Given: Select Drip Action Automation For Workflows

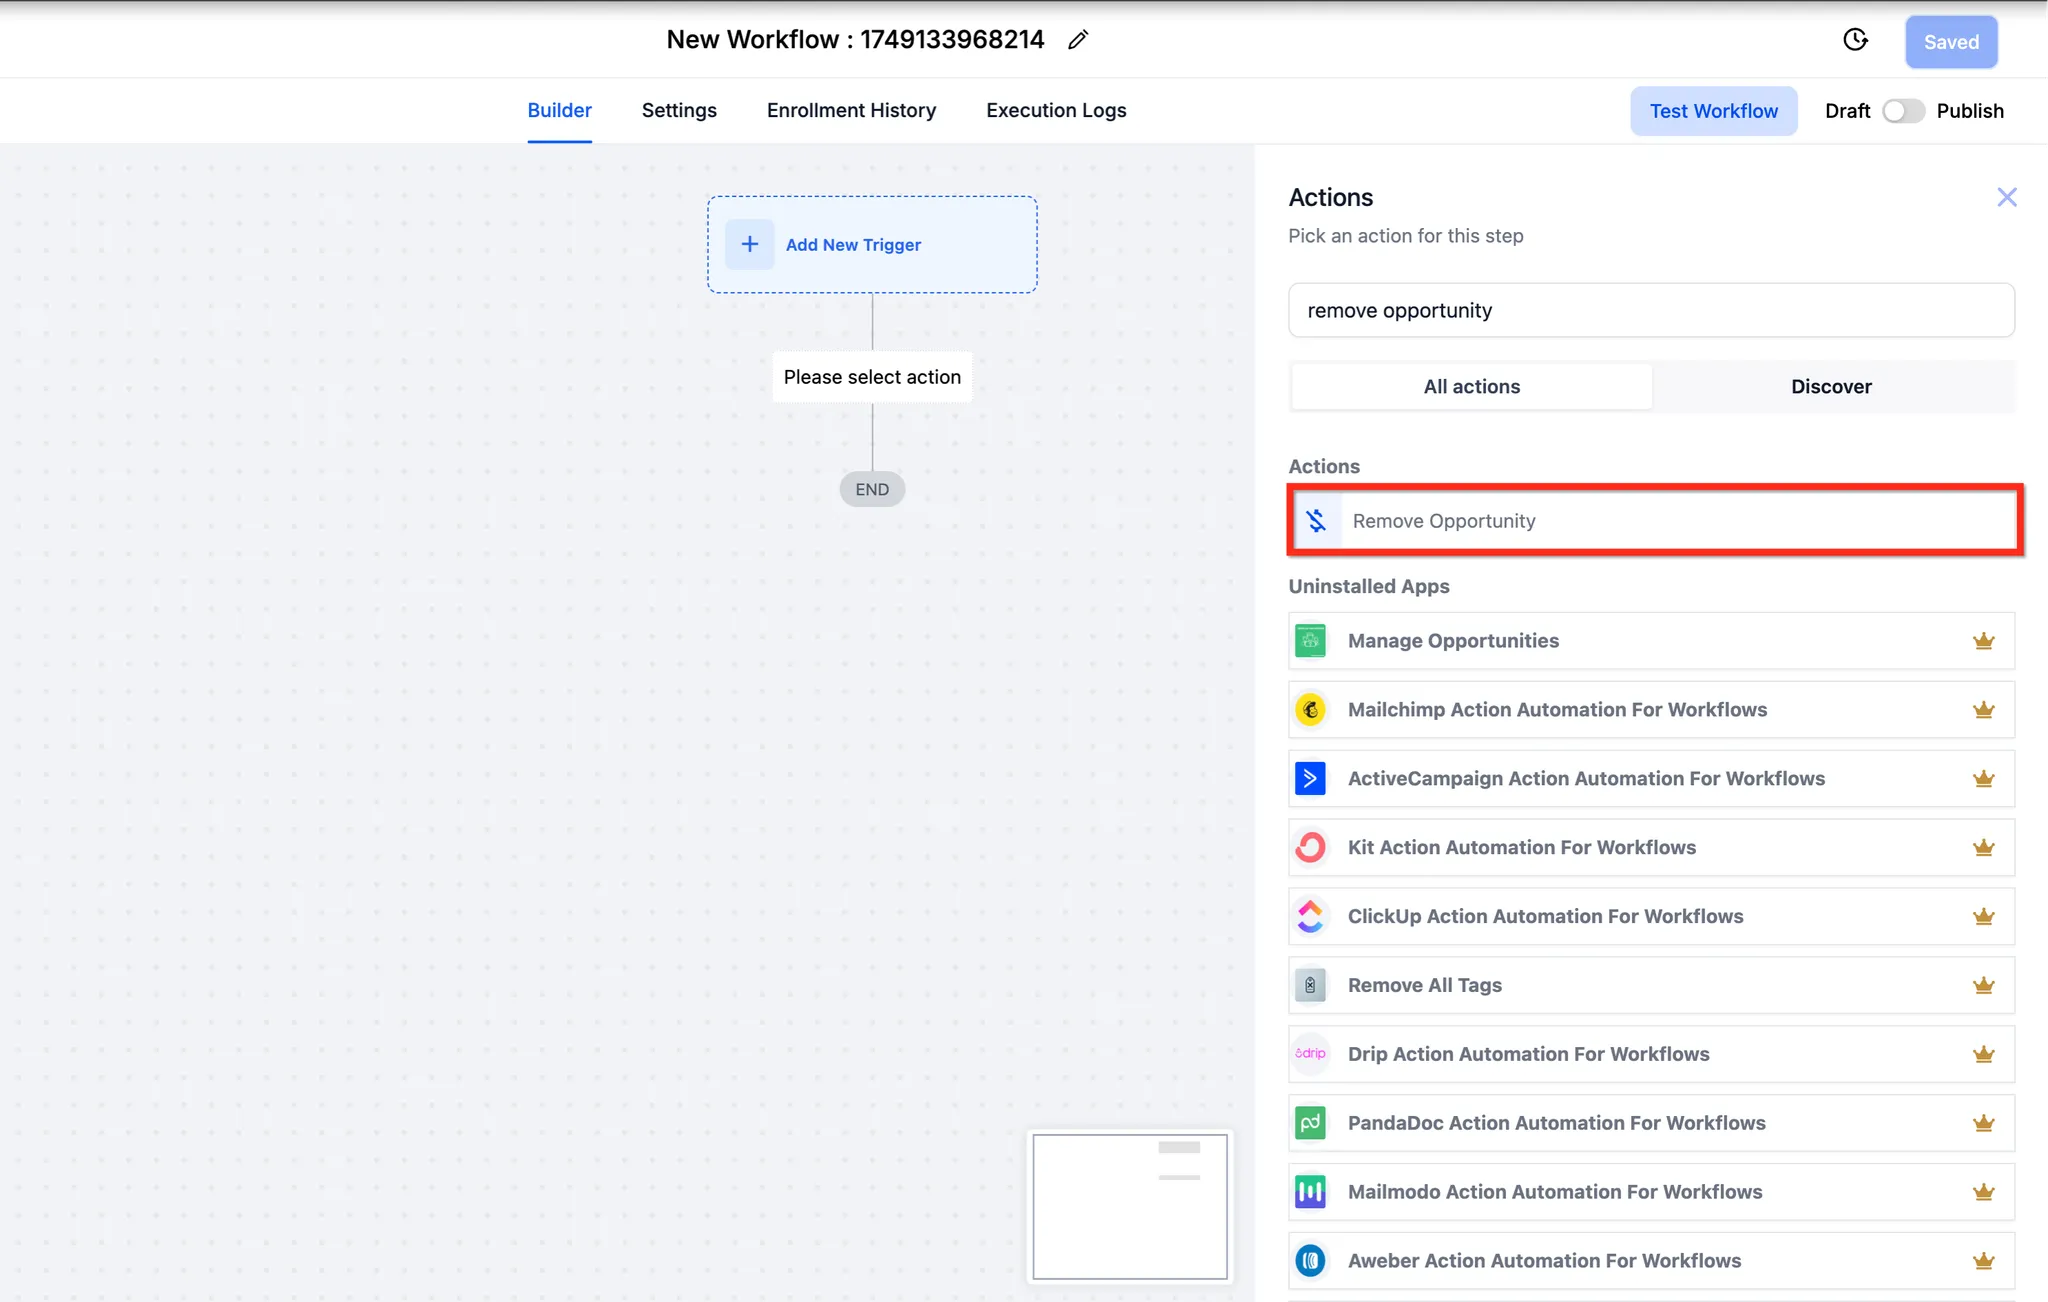Looking at the screenshot, I should tap(1528, 1054).
